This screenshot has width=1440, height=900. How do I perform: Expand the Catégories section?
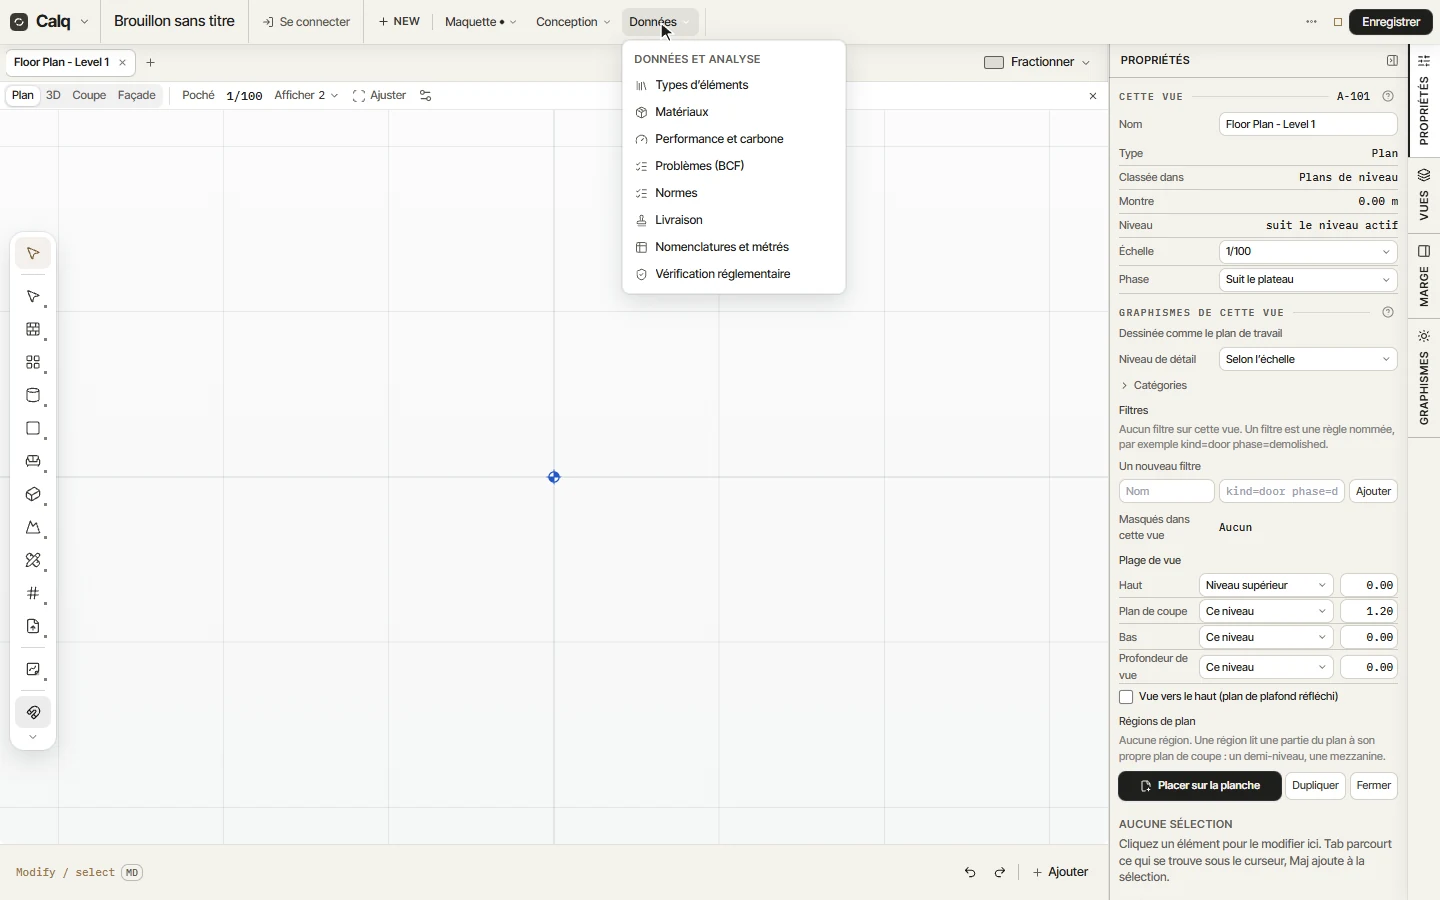(1154, 386)
